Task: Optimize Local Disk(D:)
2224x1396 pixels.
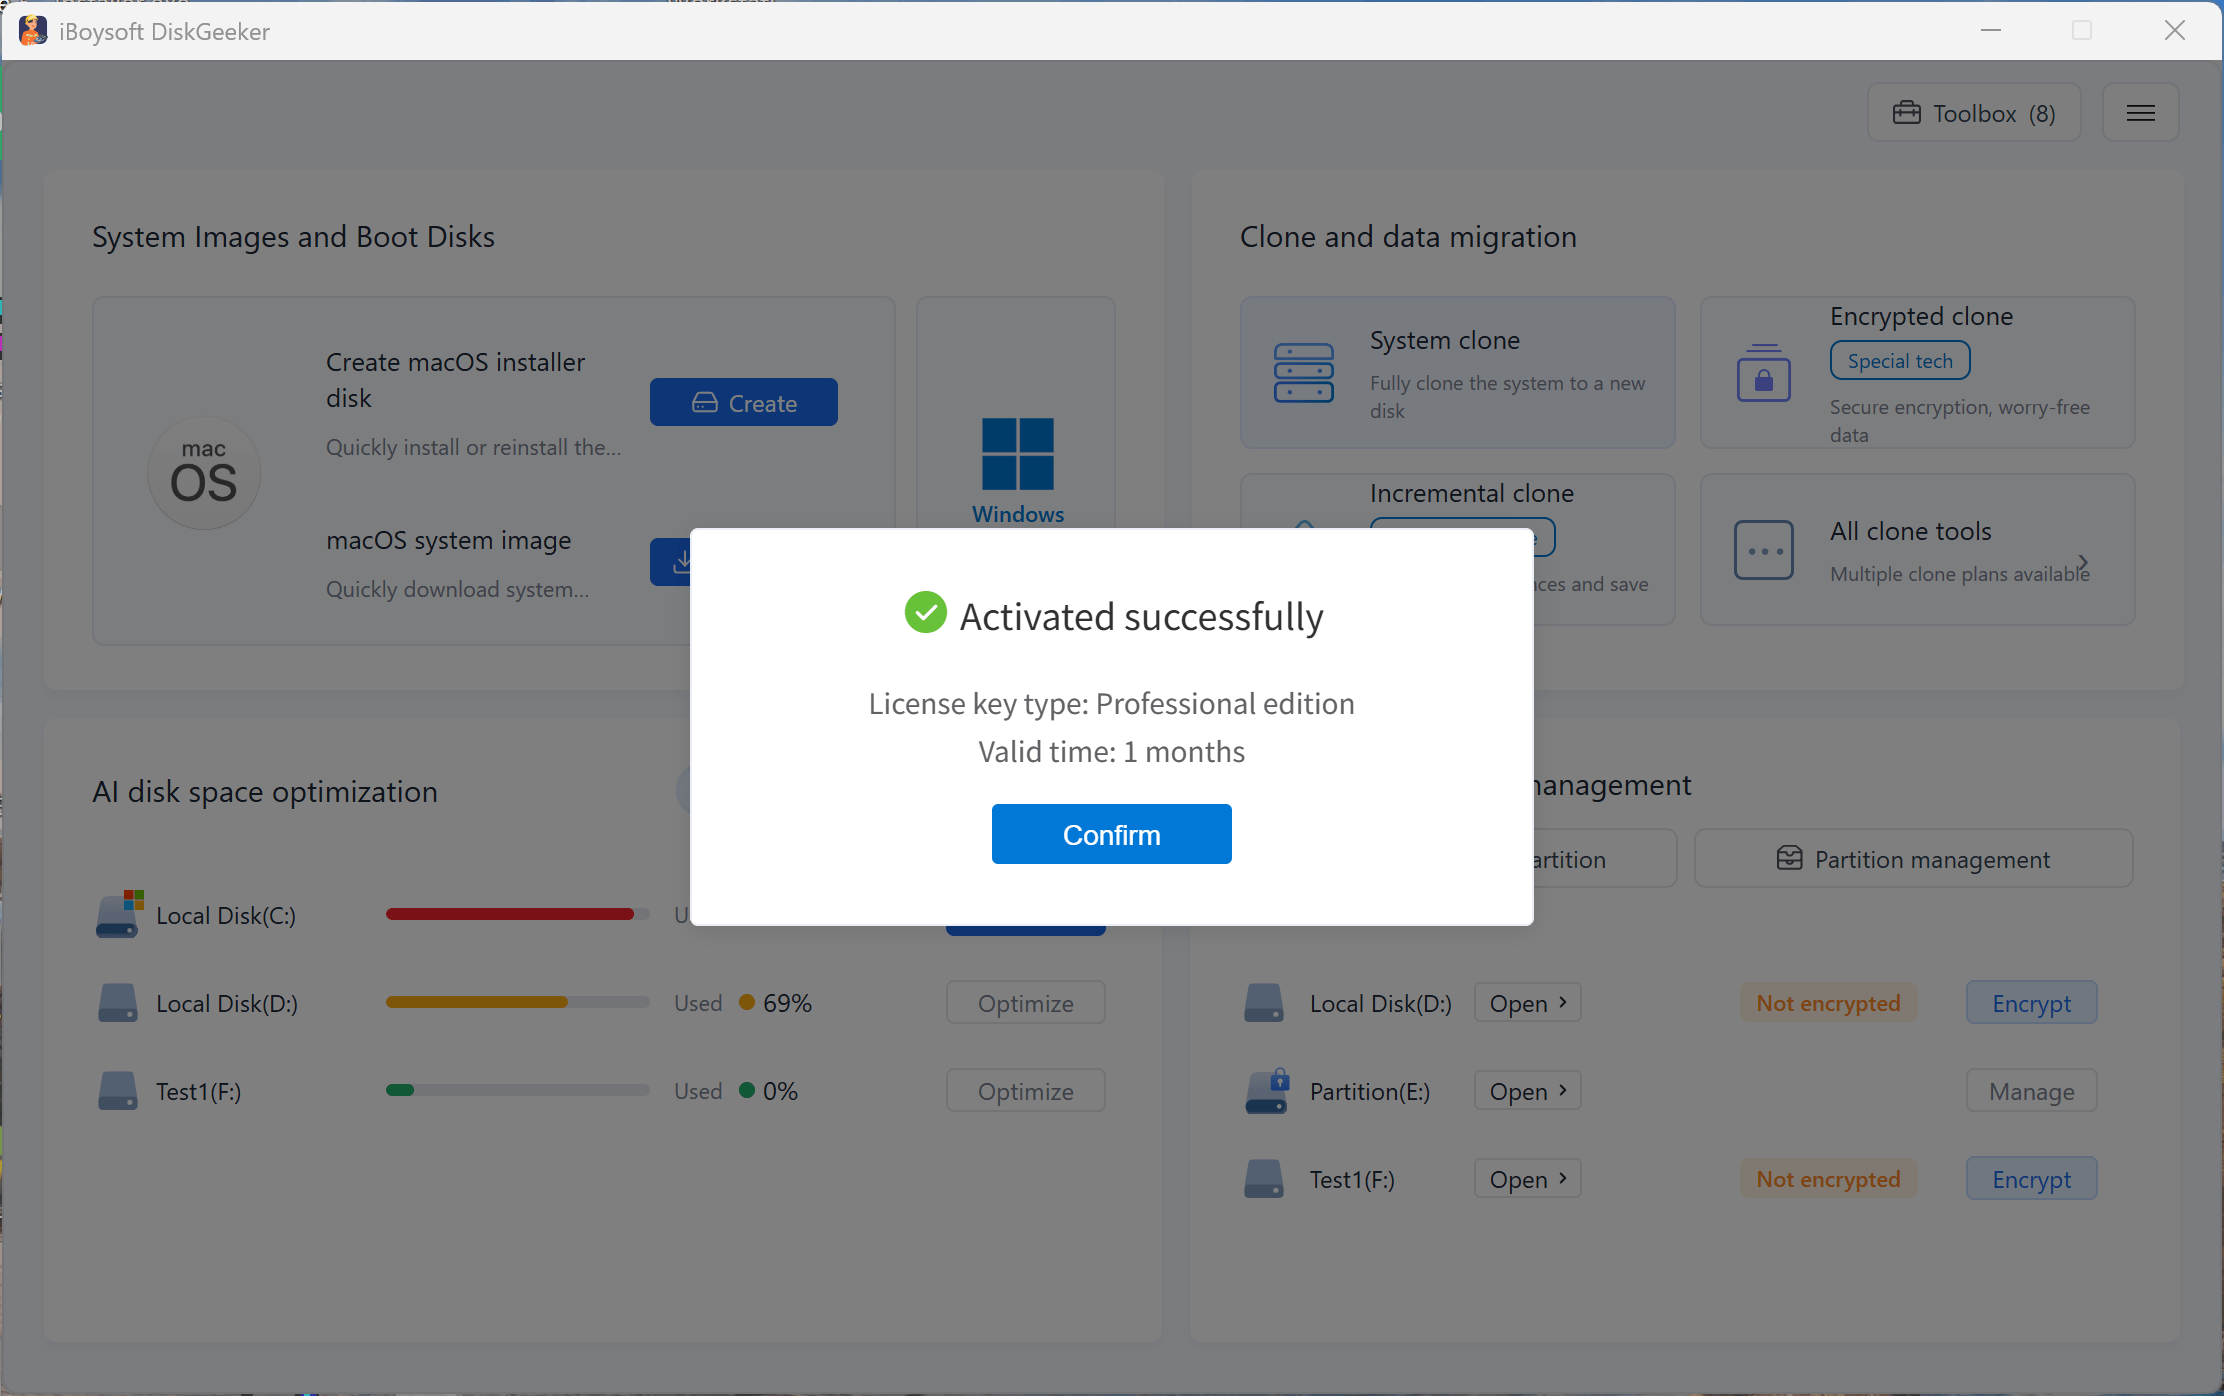Action: (x=1026, y=1003)
